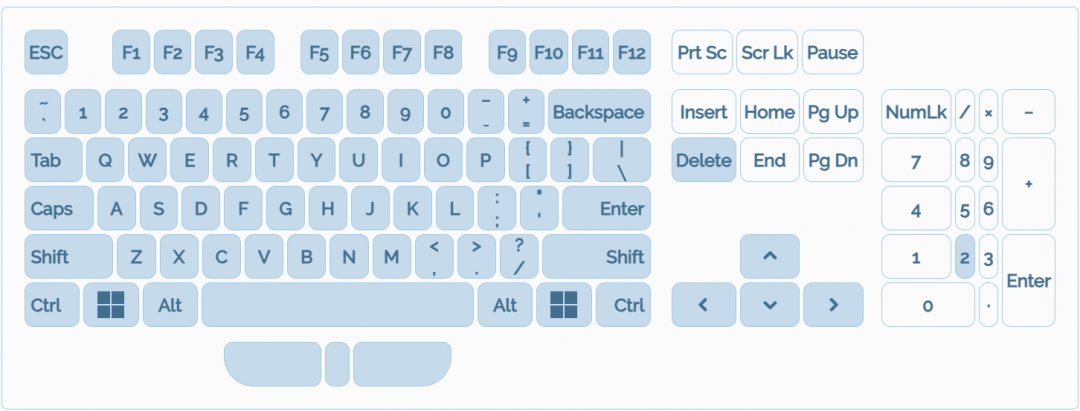Click the right arrow key
Viewport: 1080px width, 411px height.
pyautogui.click(x=832, y=305)
